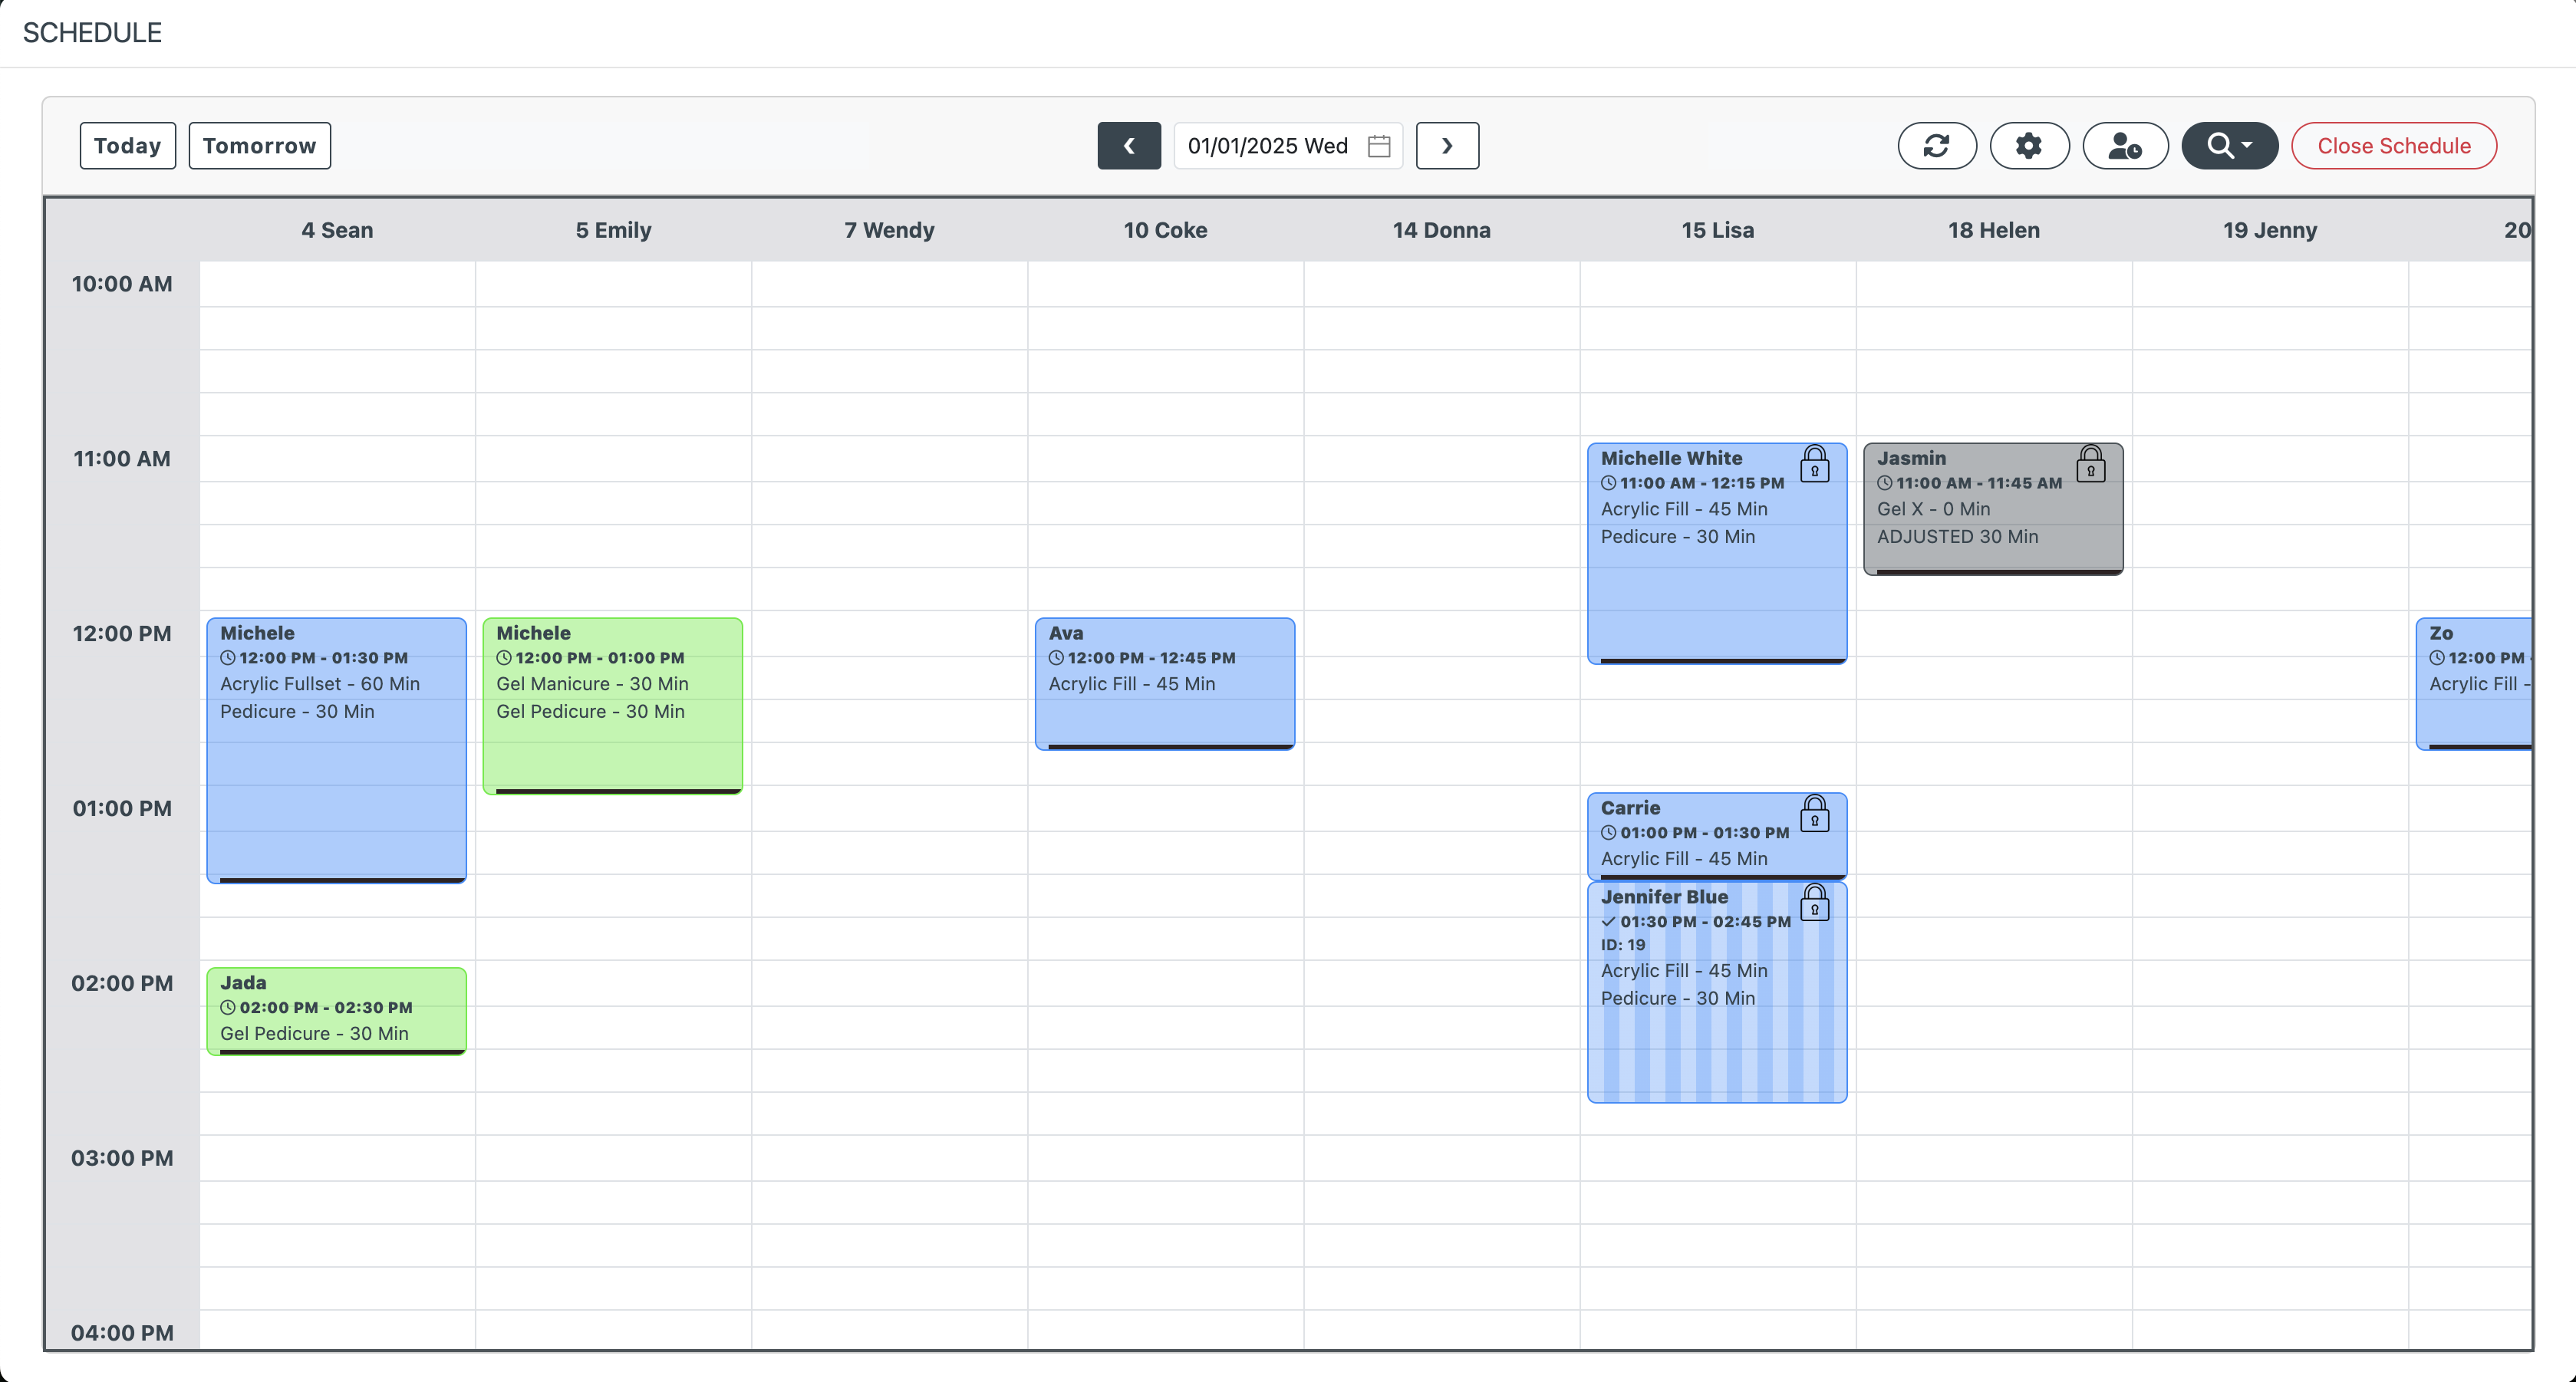Image resolution: width=2576 pixels, height=1382 pixels.
Task: Click the Tomorrow button
Action: click(259, 146)
